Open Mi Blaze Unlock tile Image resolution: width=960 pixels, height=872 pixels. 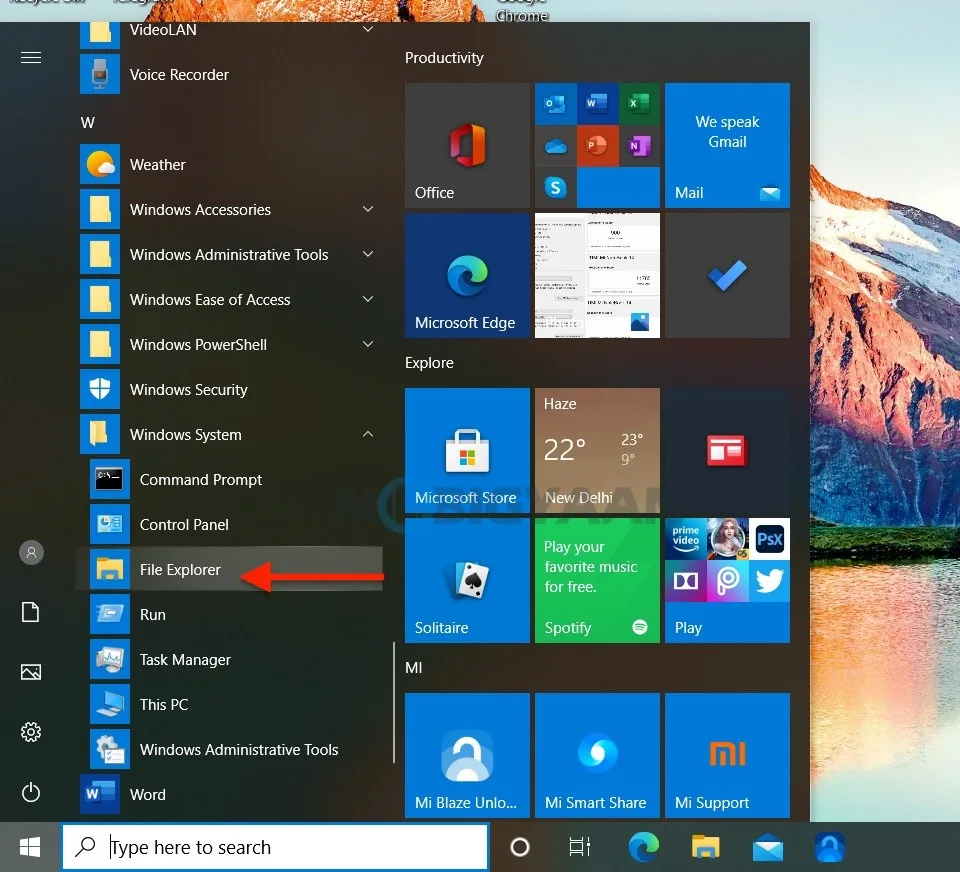(x=467, y=756)
